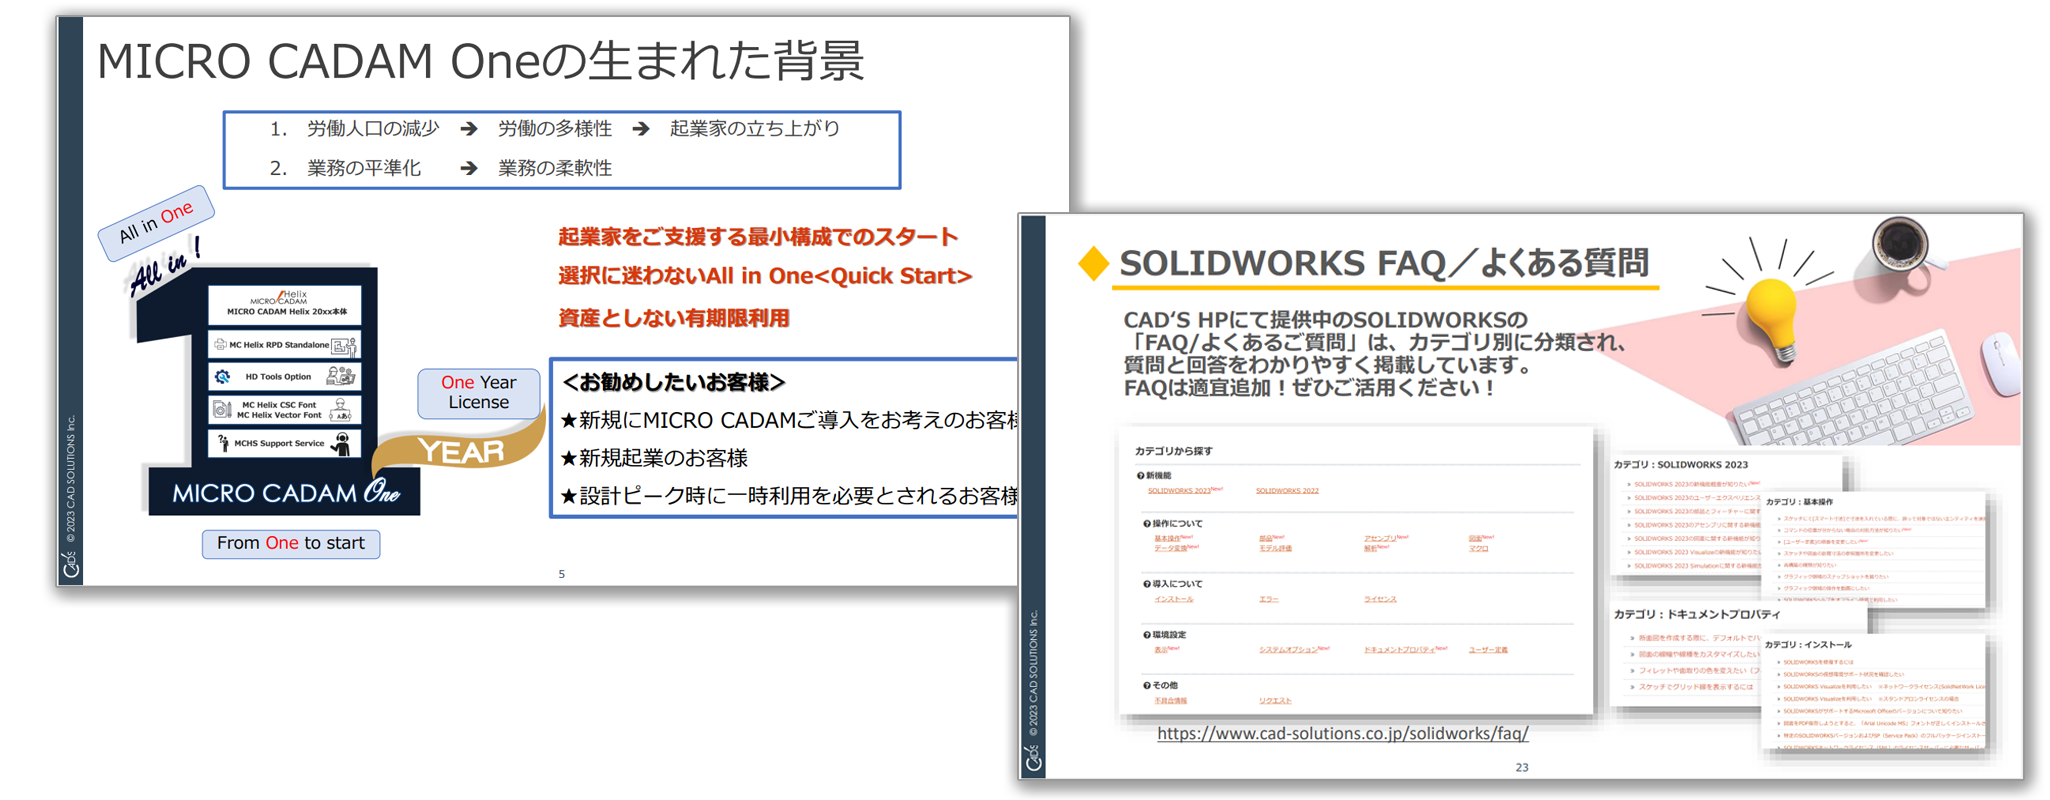Screen dimensions: 2050x800
Task: Click the カテゴリから探す heading
Action: click(1173, 451)
